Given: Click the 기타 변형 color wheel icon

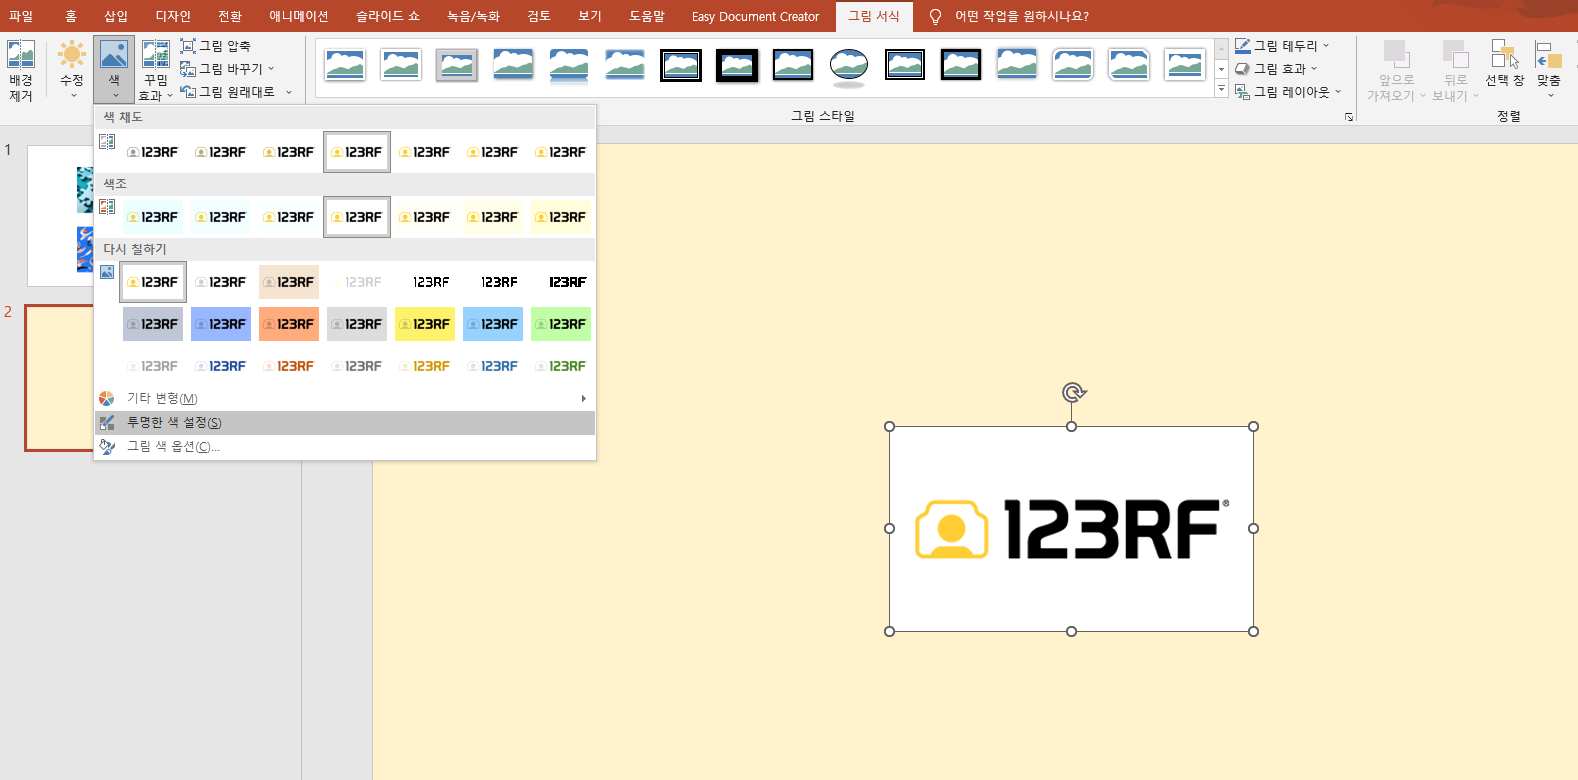Looking at the screenshot, I should [x=107, y=398].
